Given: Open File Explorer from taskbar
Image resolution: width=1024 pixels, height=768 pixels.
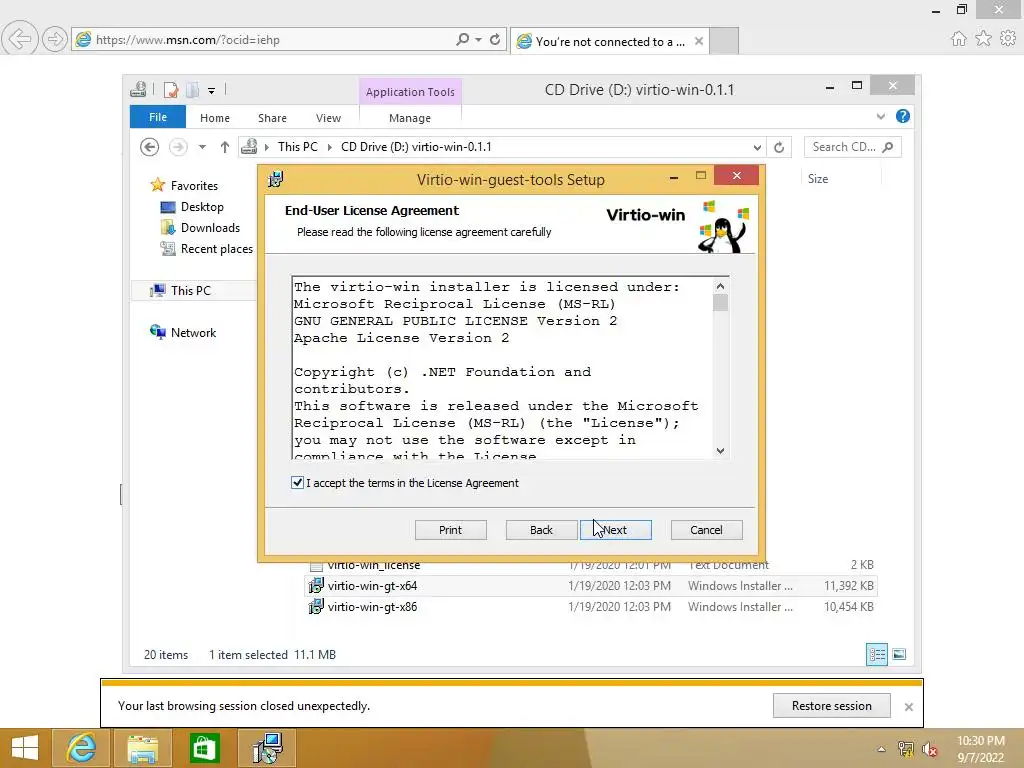Looking at the screenshot, I should (142, 748).
